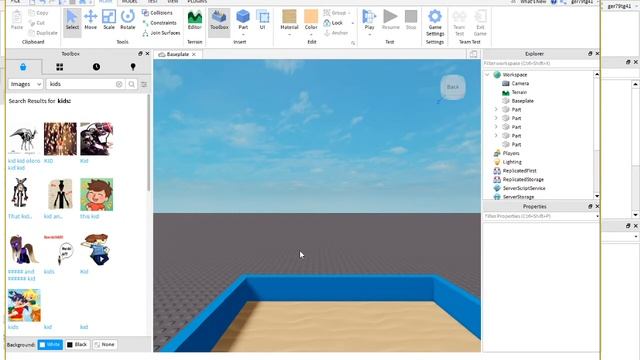640x360 pixels.
Task: Open Toolbox search filter options
Action: [144, 84]
